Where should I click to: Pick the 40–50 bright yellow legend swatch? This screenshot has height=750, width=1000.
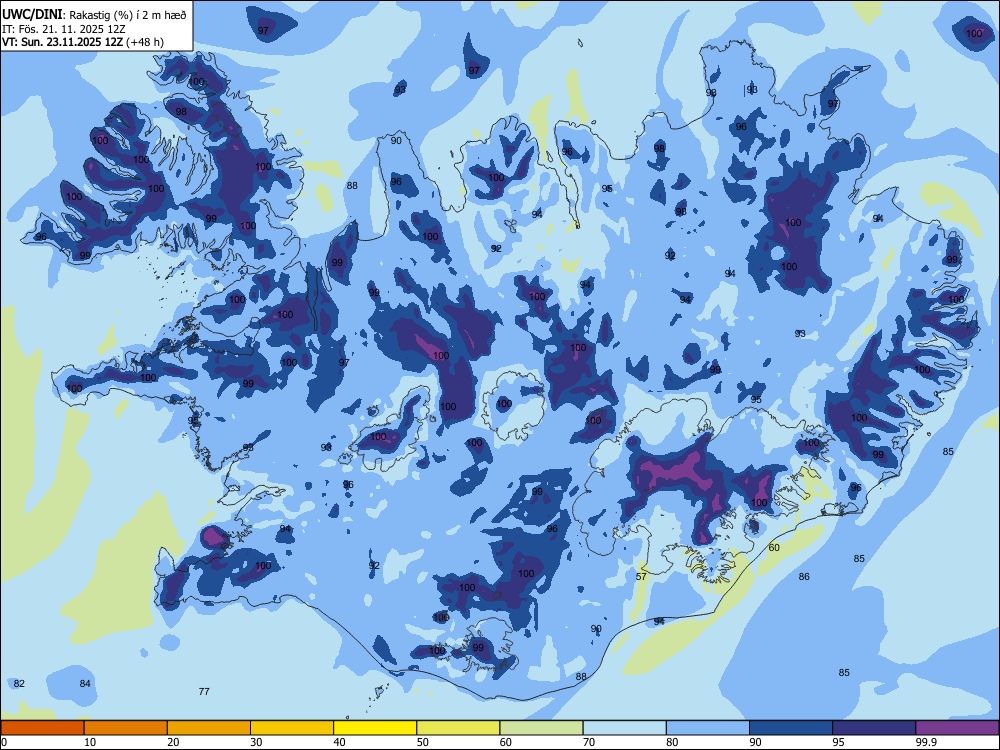tap(375, 728)
